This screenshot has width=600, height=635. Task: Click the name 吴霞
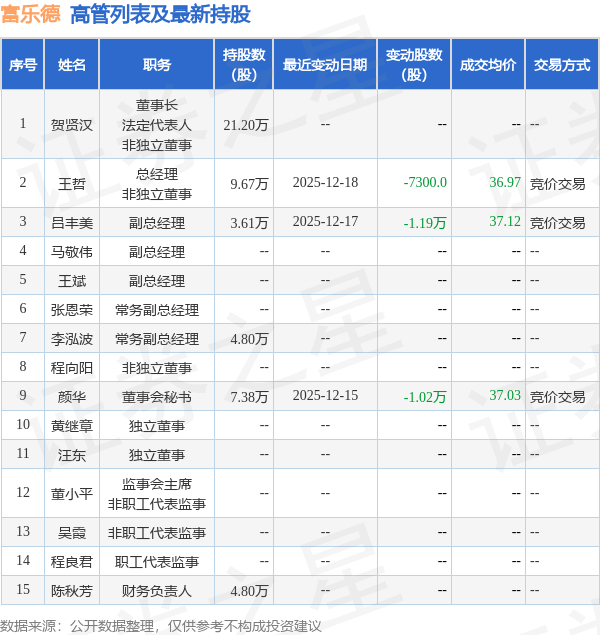pos(72,533)
